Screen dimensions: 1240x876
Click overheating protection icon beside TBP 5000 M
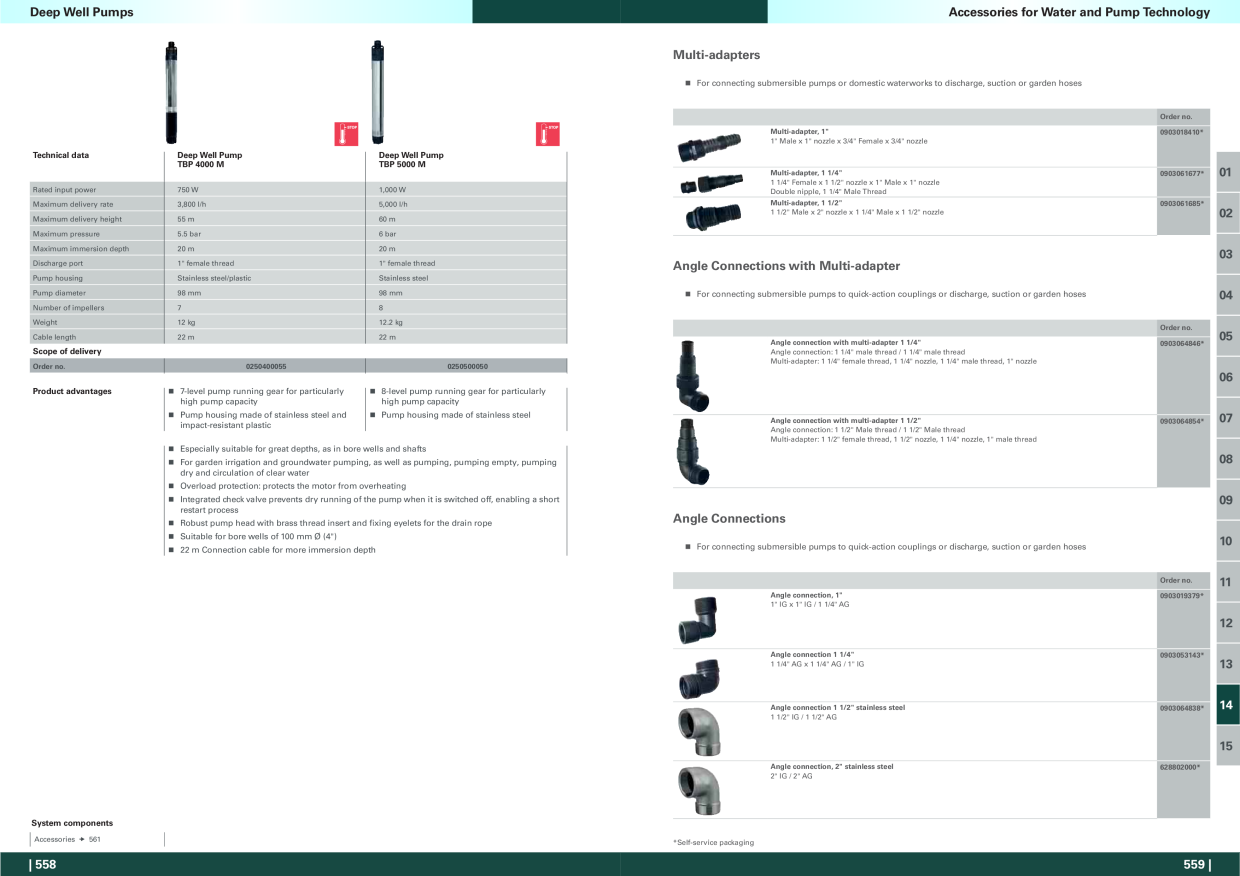tap(548, 134)
